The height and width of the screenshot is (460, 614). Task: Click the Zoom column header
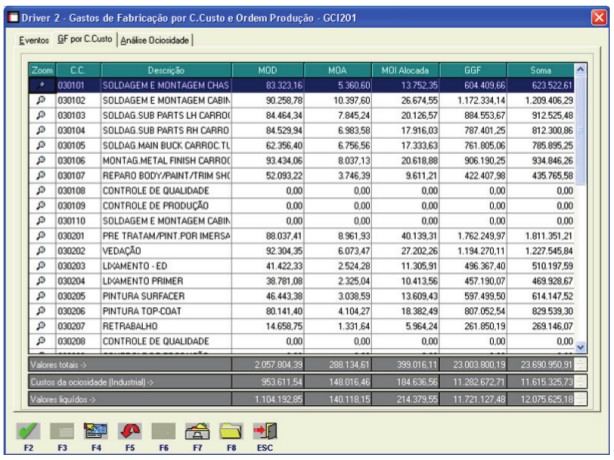pos(42,70)
